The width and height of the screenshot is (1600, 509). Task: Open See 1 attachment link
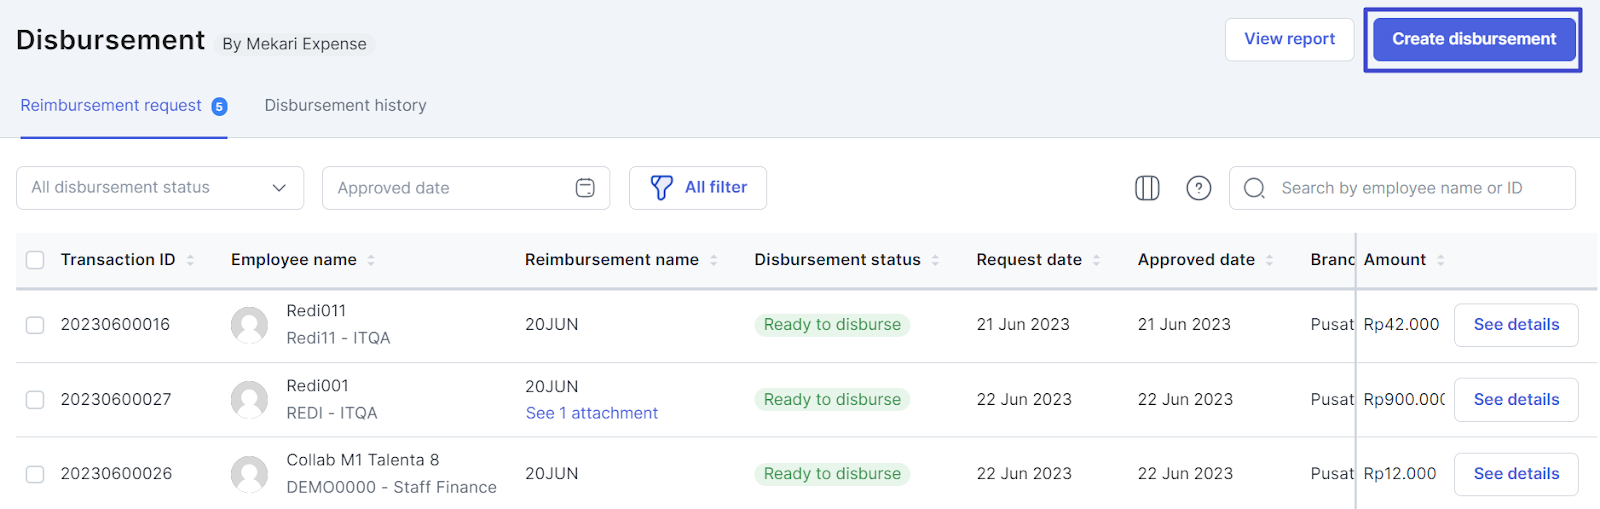[x=592, y=413]
